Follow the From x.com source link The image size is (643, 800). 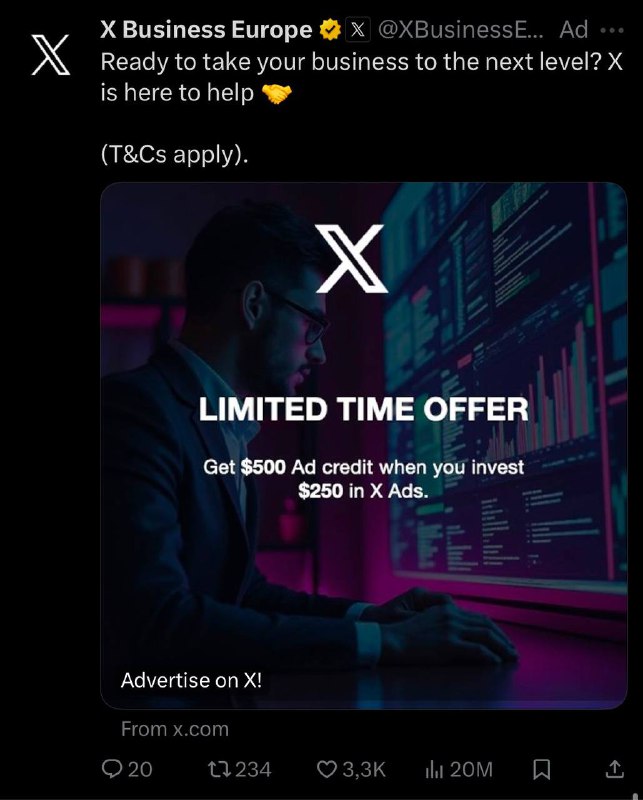pyautogui.click(x=175, y=729)
